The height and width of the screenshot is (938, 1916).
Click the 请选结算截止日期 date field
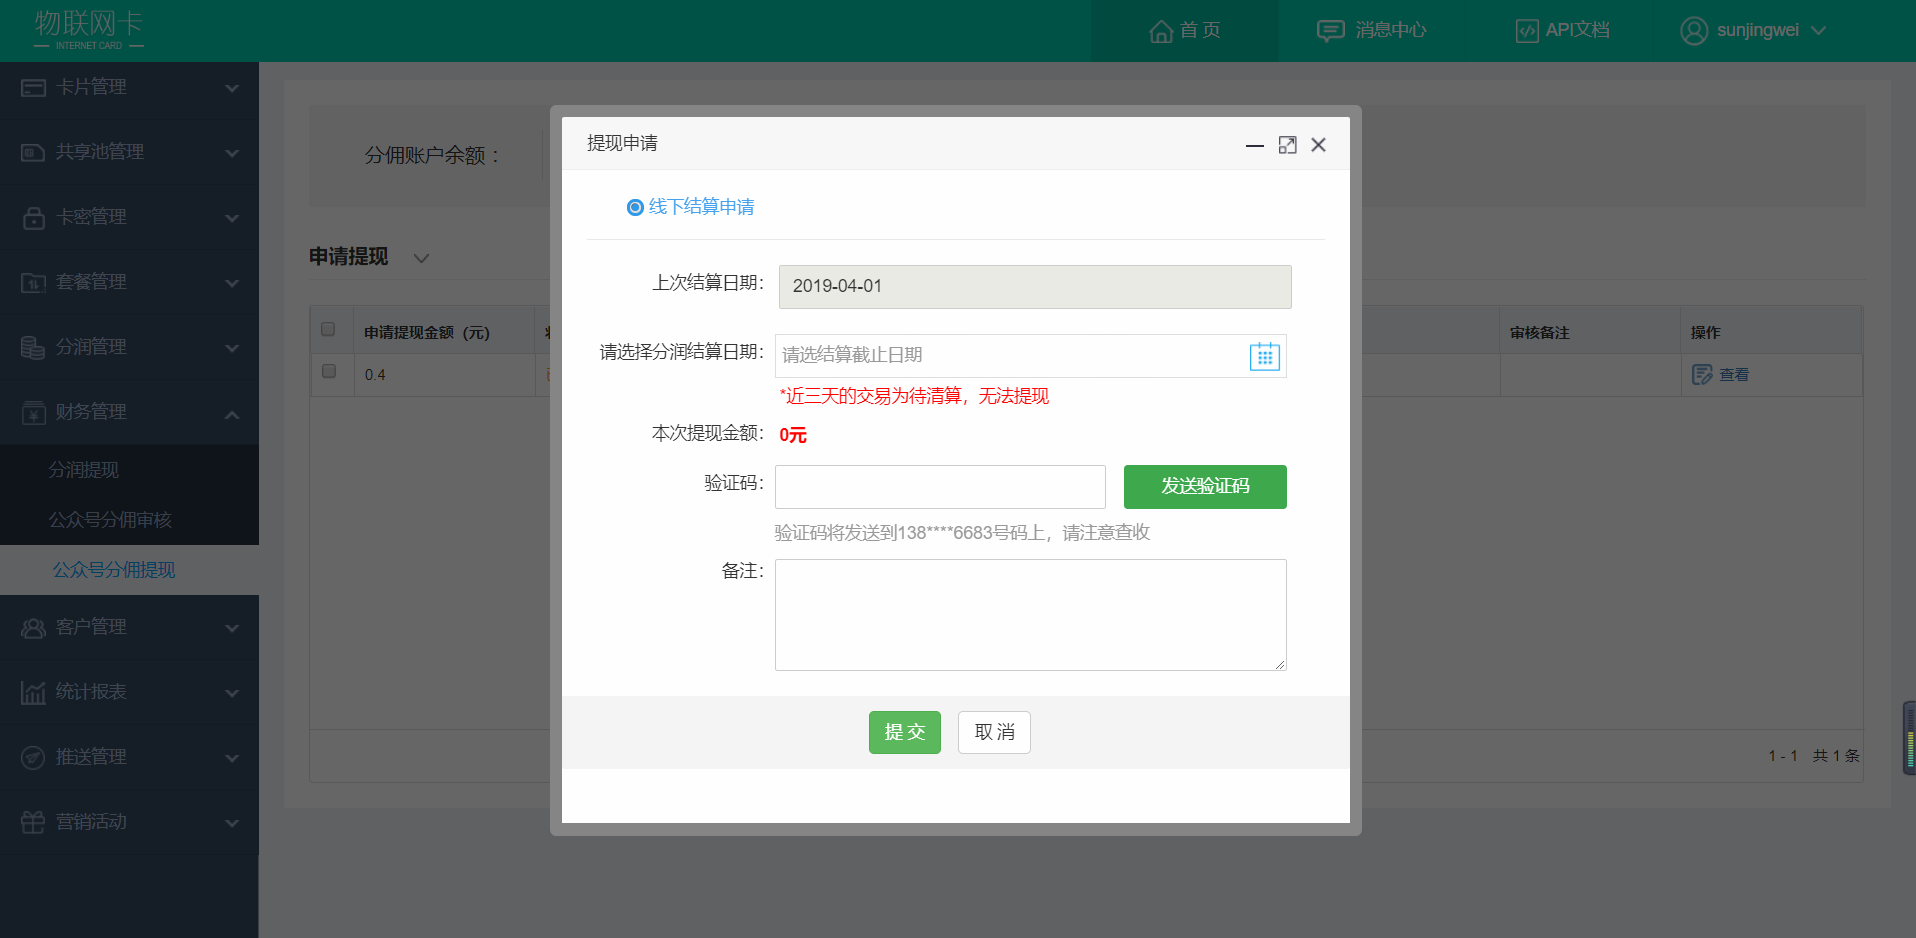[x=1031, y=356]
